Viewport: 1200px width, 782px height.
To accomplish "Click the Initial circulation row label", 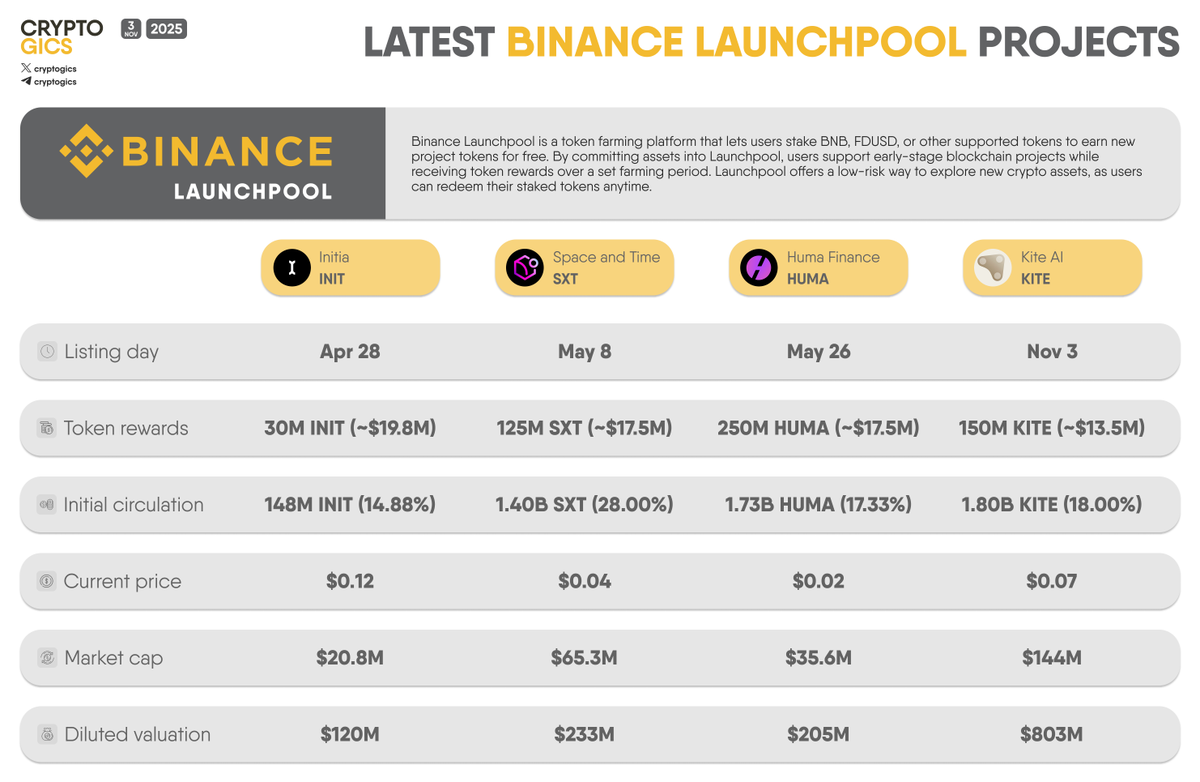I will pos(134,505).
